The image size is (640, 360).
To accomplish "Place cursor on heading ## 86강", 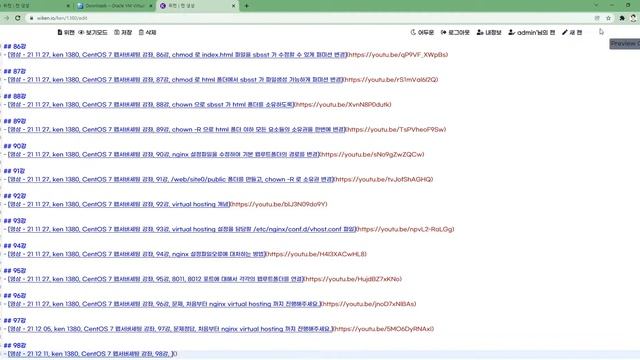I will [15, 47].
